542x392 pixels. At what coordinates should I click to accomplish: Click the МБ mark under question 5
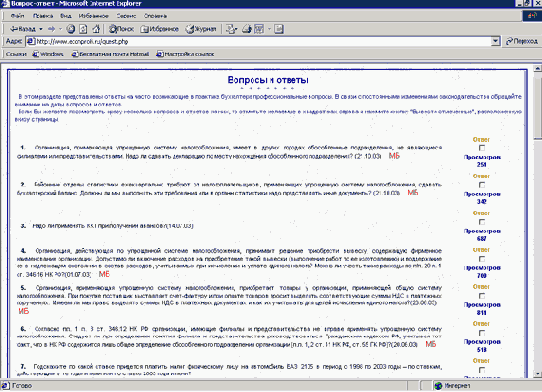pyautogui.click(x=24, y=311)
